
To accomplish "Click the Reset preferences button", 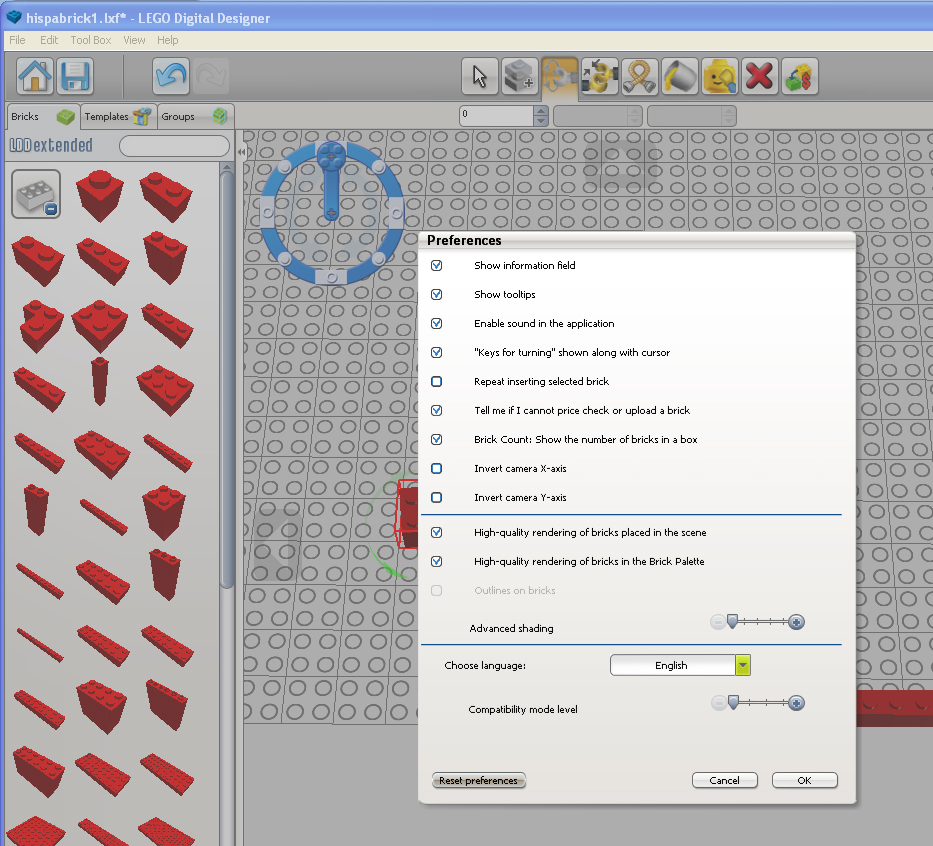I will 478,781.
